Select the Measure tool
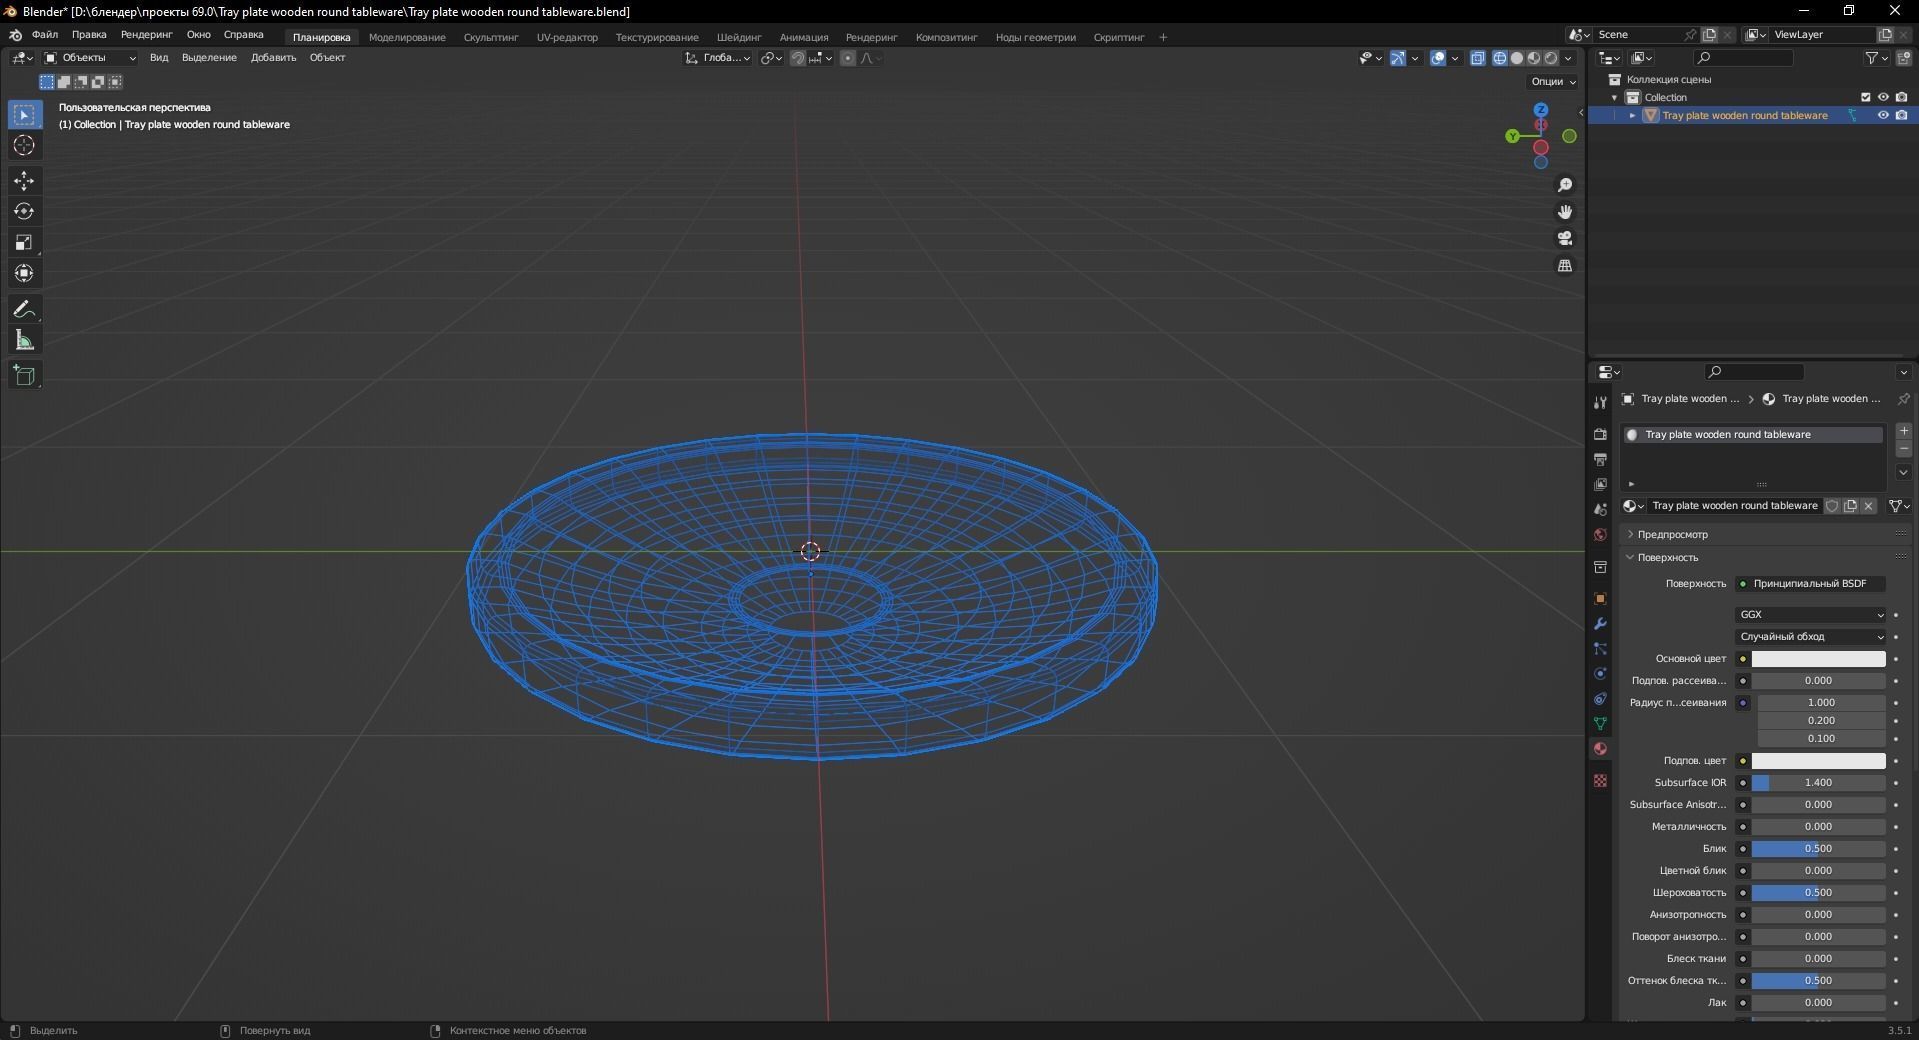Image resolution: width=1919 pixels, height=1040 pixels. pyautogui.click(x=24, y=341)
